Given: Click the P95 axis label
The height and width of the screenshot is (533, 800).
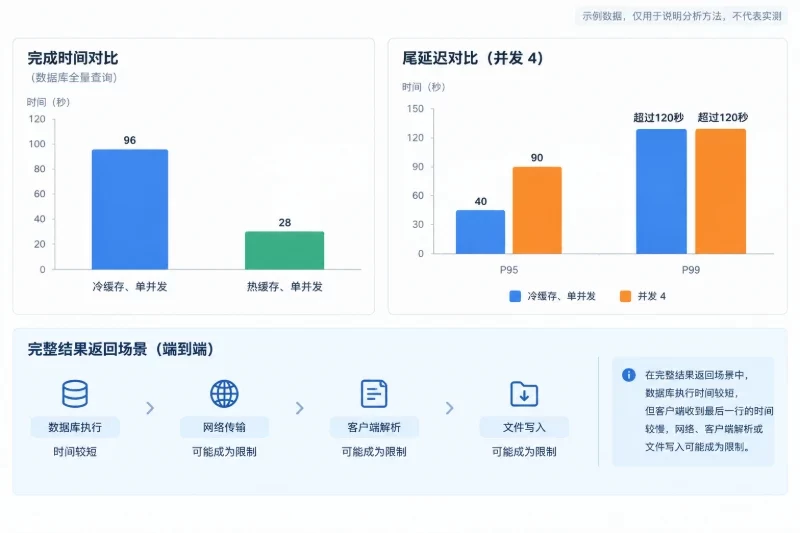Looking at the screenshot, I should coord(509,270).
